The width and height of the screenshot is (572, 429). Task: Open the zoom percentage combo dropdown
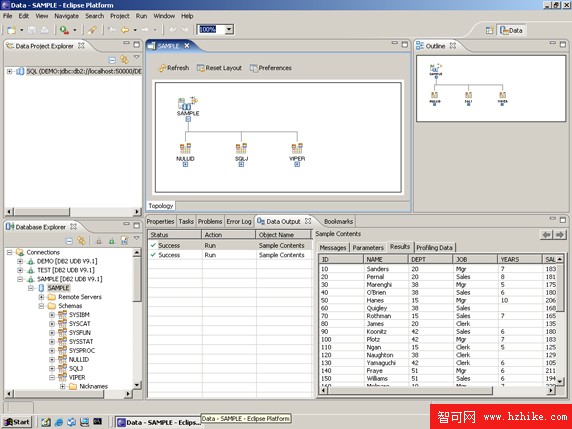[229, 30]
